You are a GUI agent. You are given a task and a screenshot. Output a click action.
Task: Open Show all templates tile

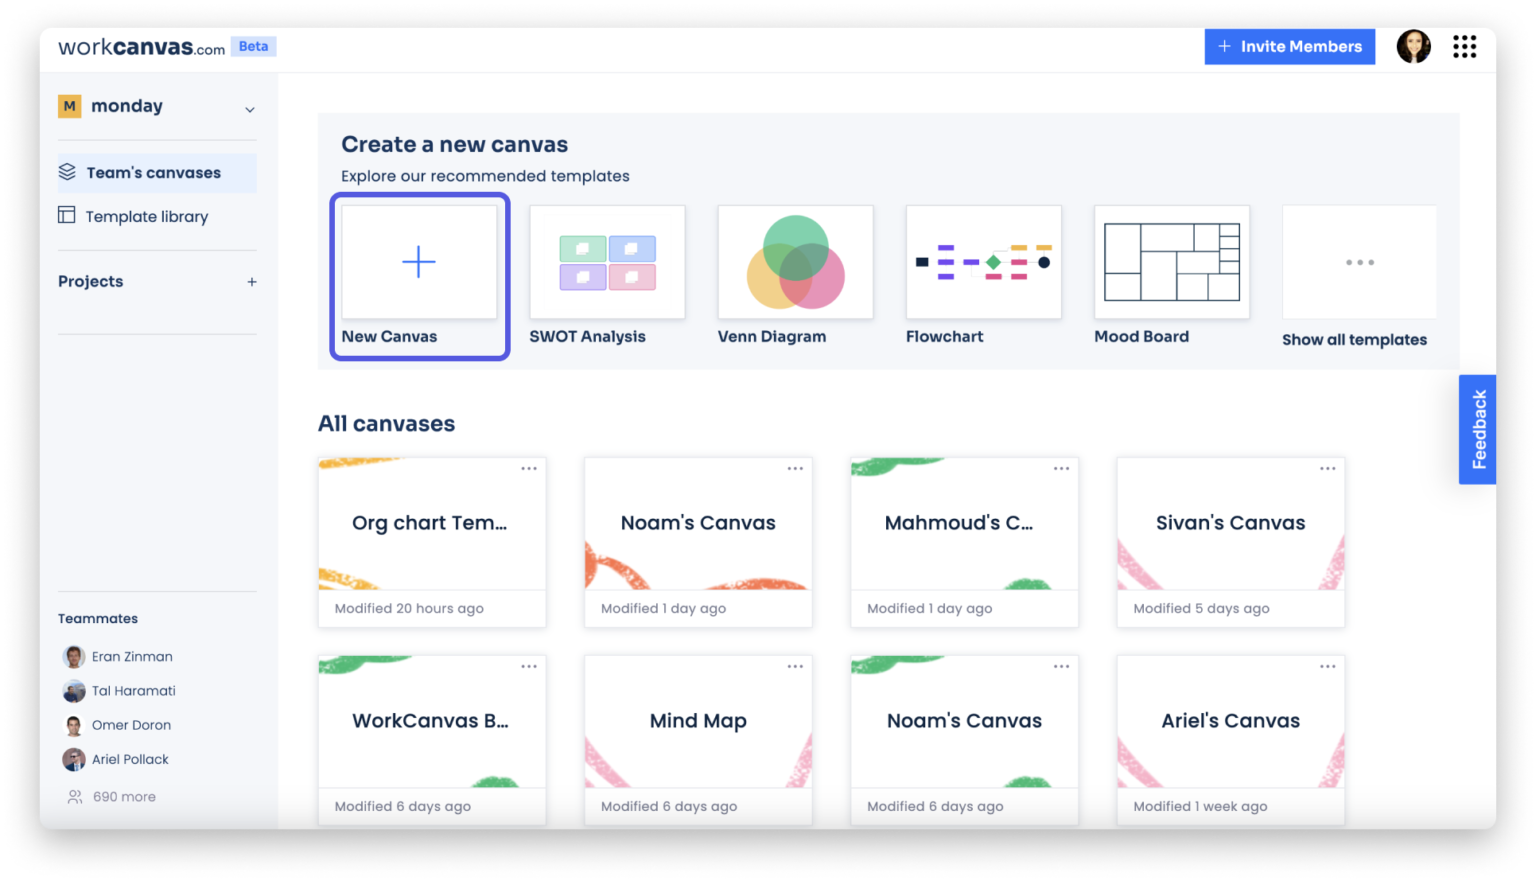(1359, 262)
